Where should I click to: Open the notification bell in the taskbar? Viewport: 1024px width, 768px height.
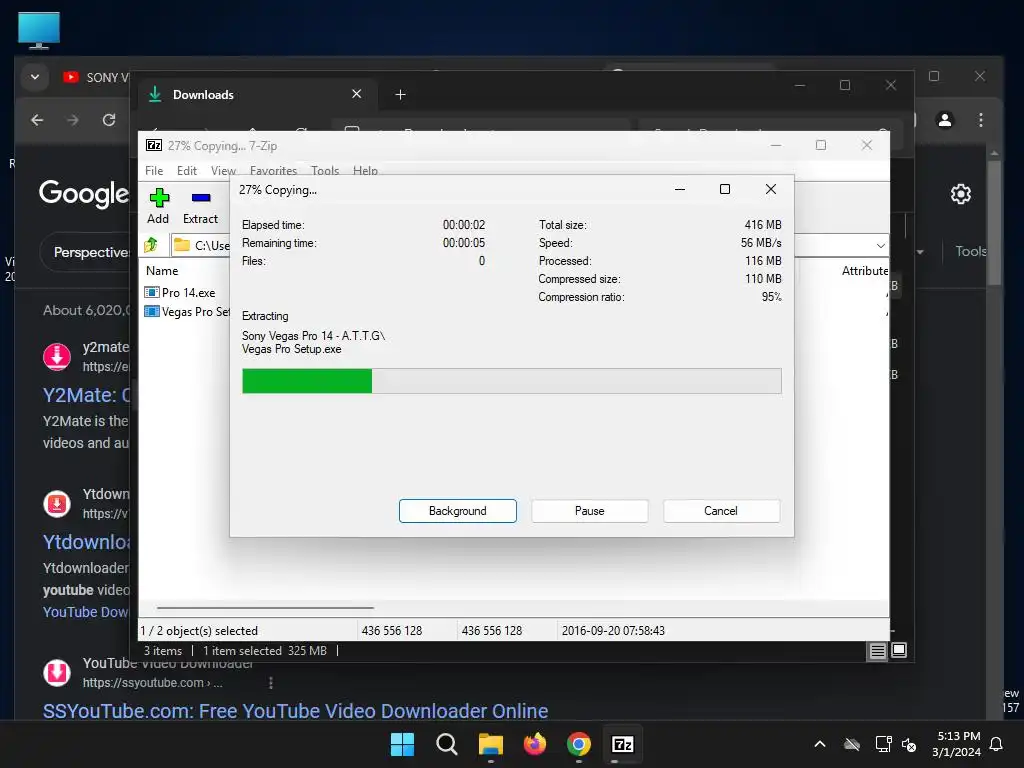[997, 744]
